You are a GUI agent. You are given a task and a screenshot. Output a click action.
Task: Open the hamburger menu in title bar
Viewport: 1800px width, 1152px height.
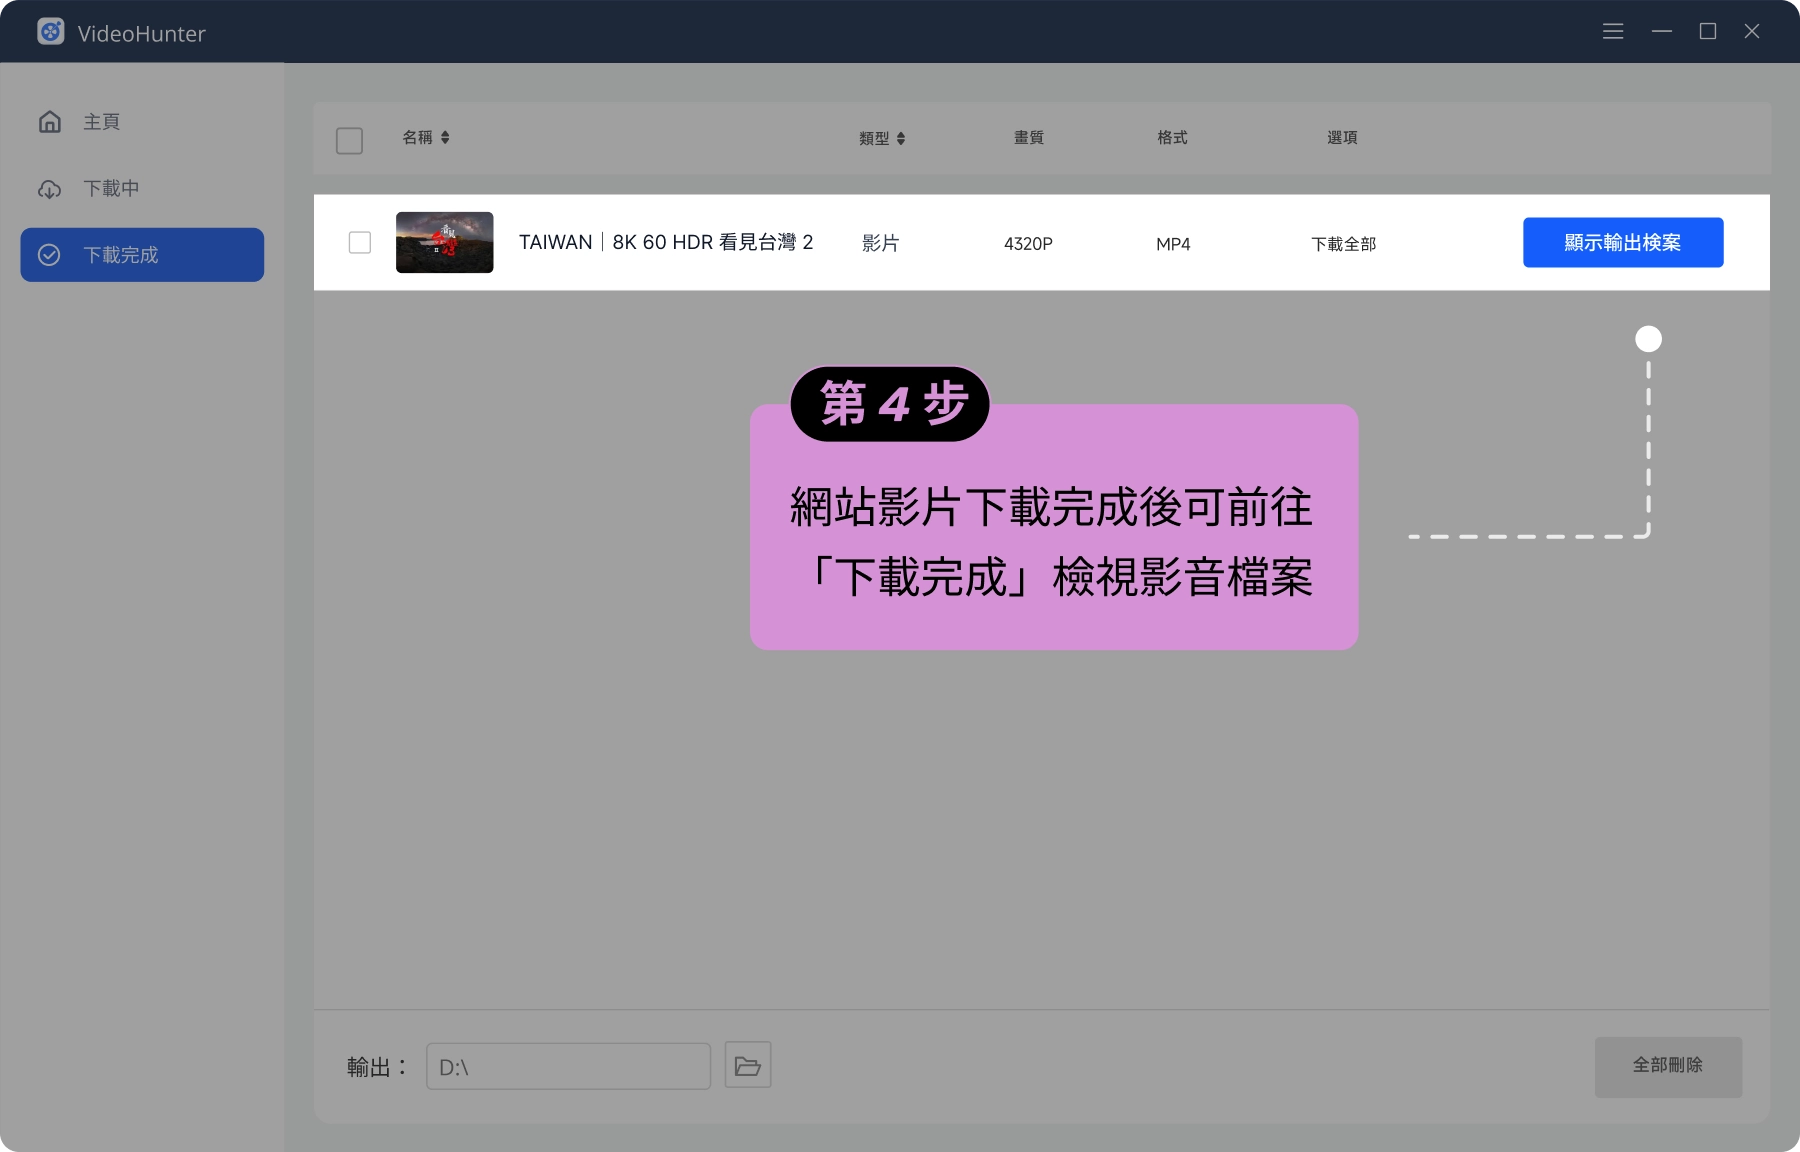coord(1613,32)
